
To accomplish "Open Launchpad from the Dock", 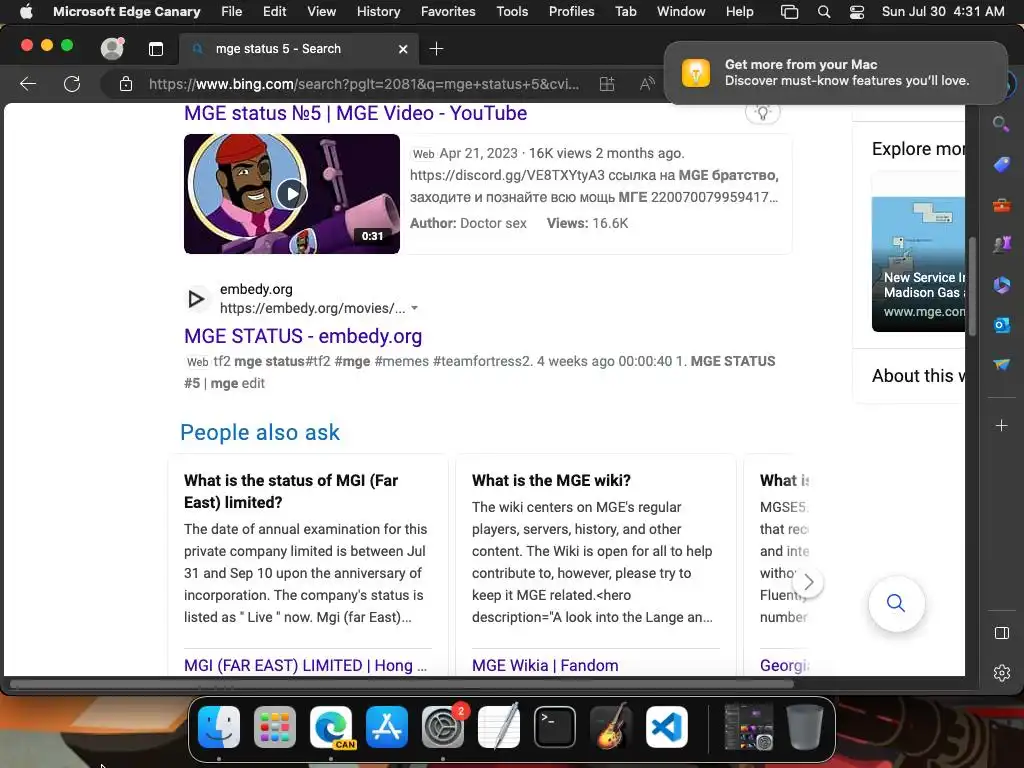I will 274,727.
